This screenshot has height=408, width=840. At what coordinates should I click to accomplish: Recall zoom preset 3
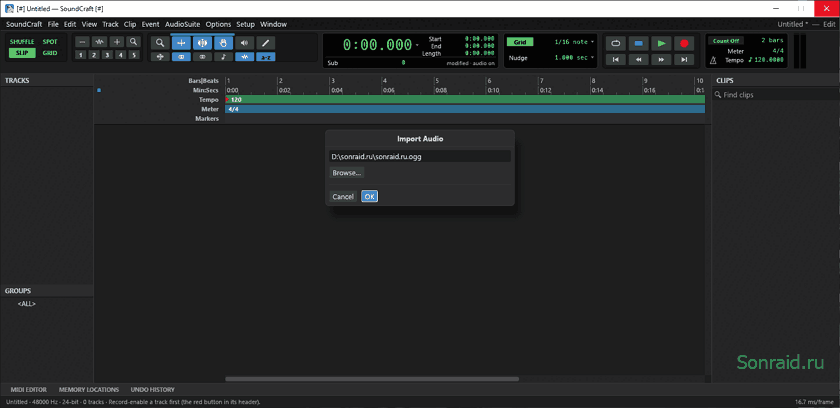tap(107, 55)
